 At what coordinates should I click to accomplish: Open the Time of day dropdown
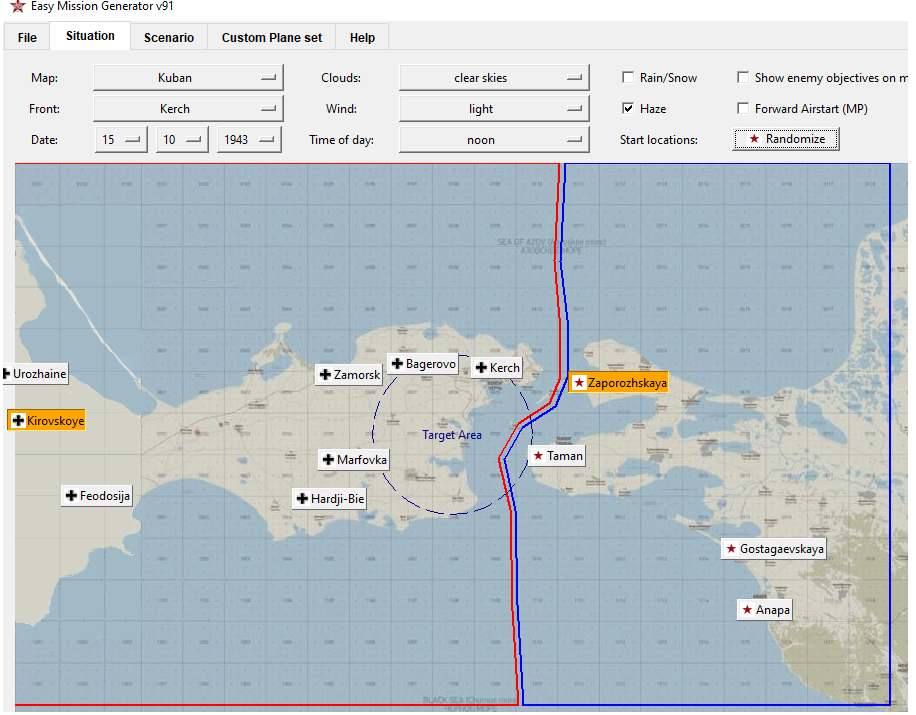pyautogui.click(x=494, y=140)
